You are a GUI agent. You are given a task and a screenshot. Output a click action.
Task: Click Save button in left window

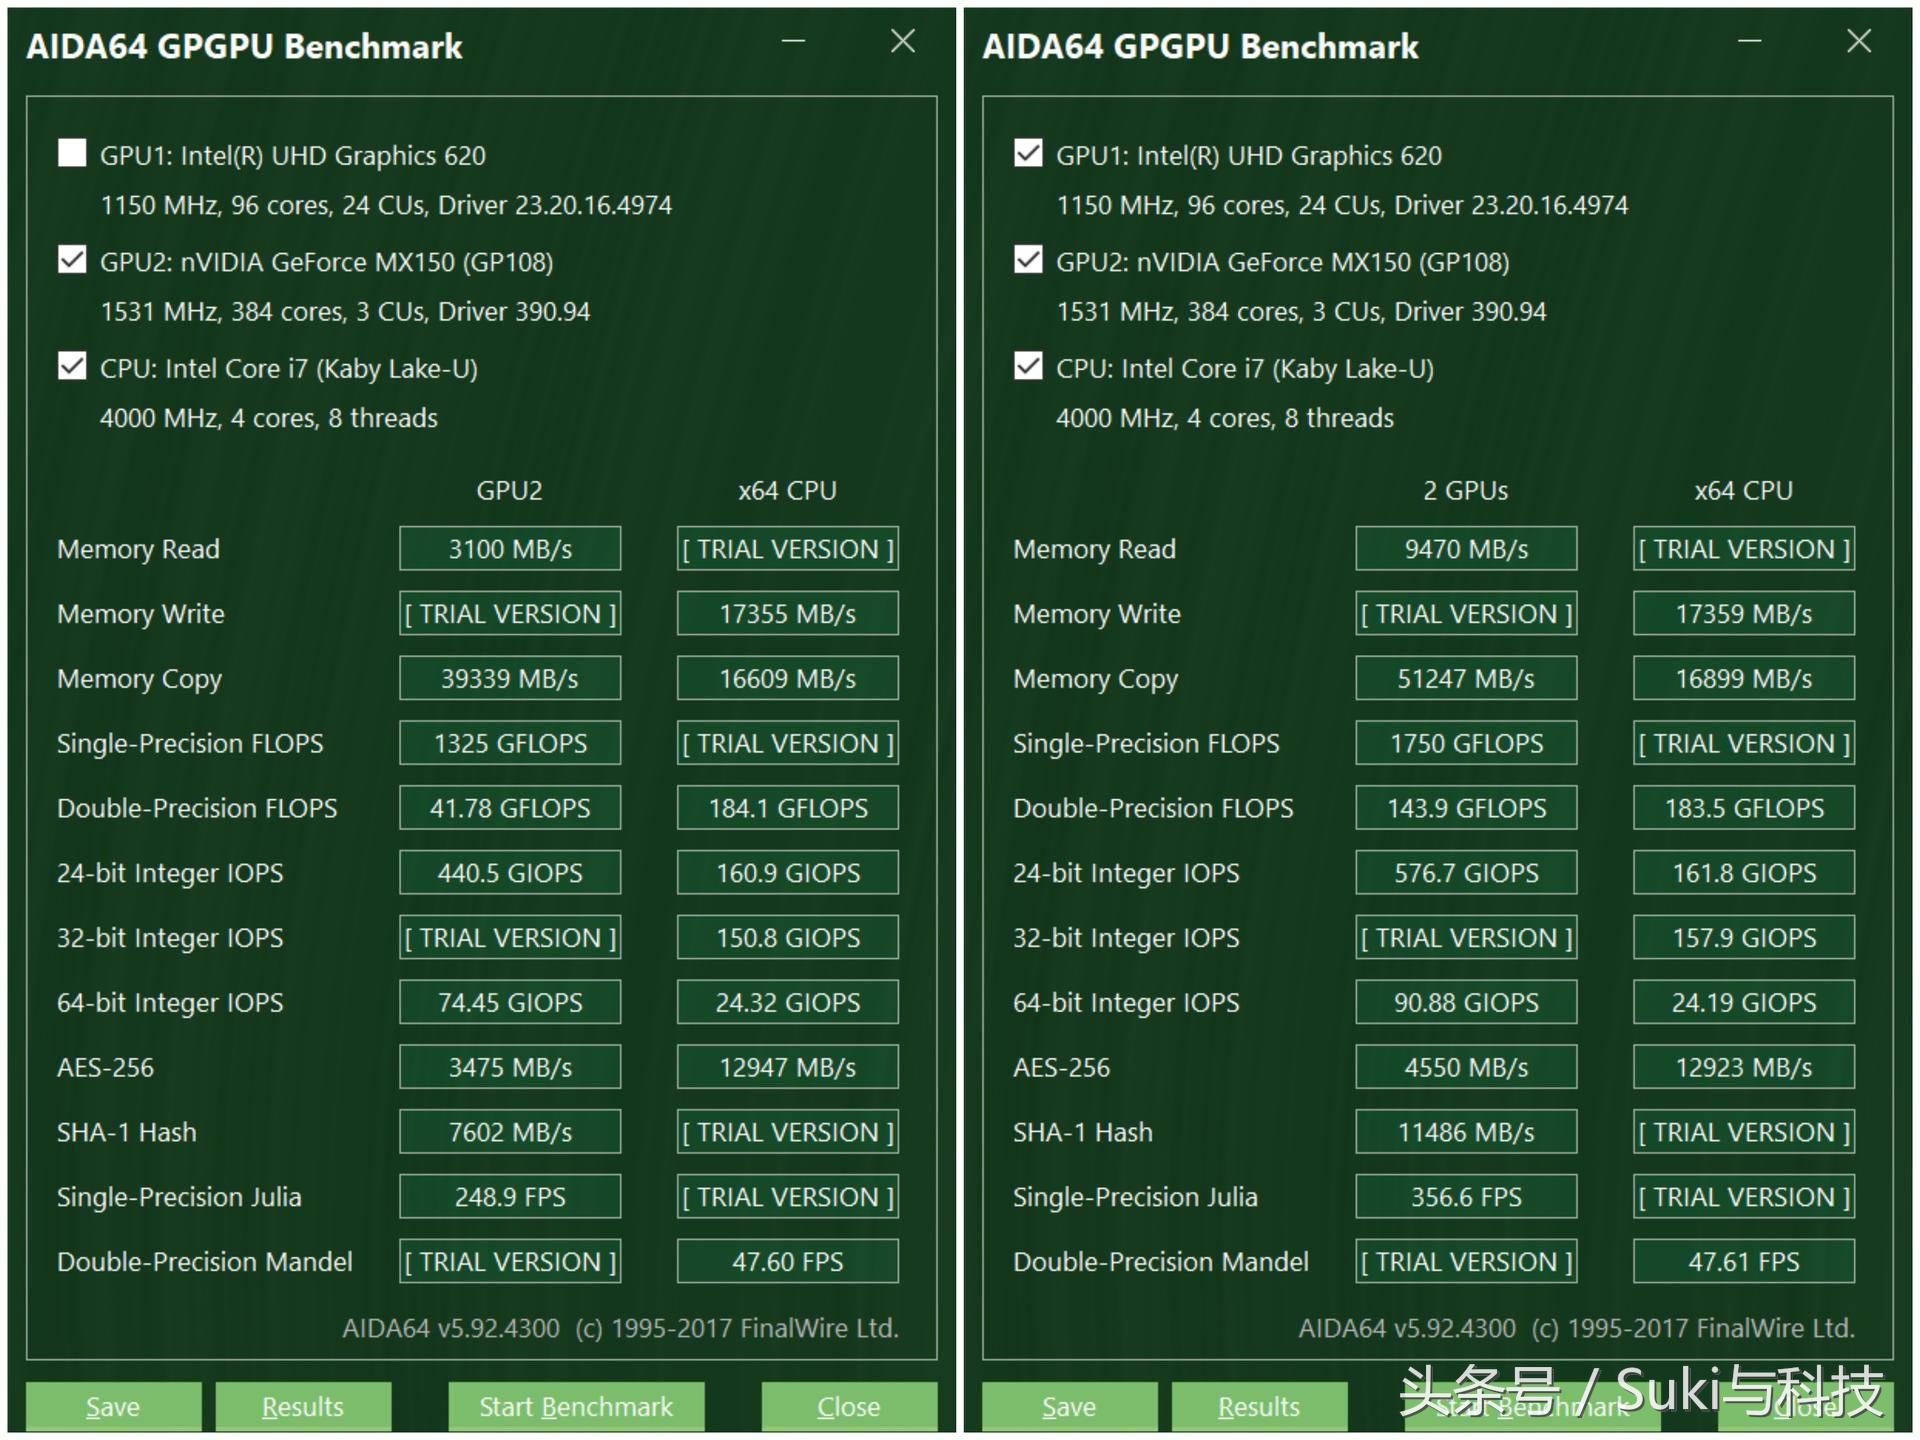tap(113, 1406)
